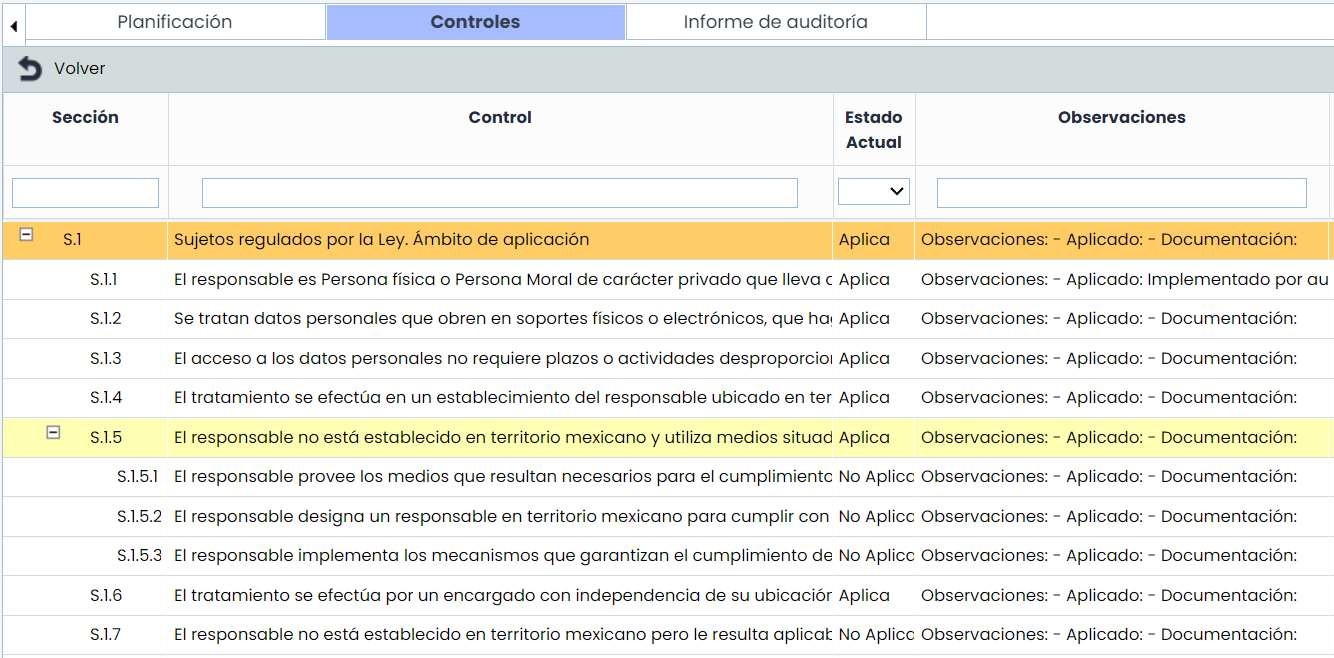
Task: Sort by the Sección column header
Action: click(x=85, y=117)
